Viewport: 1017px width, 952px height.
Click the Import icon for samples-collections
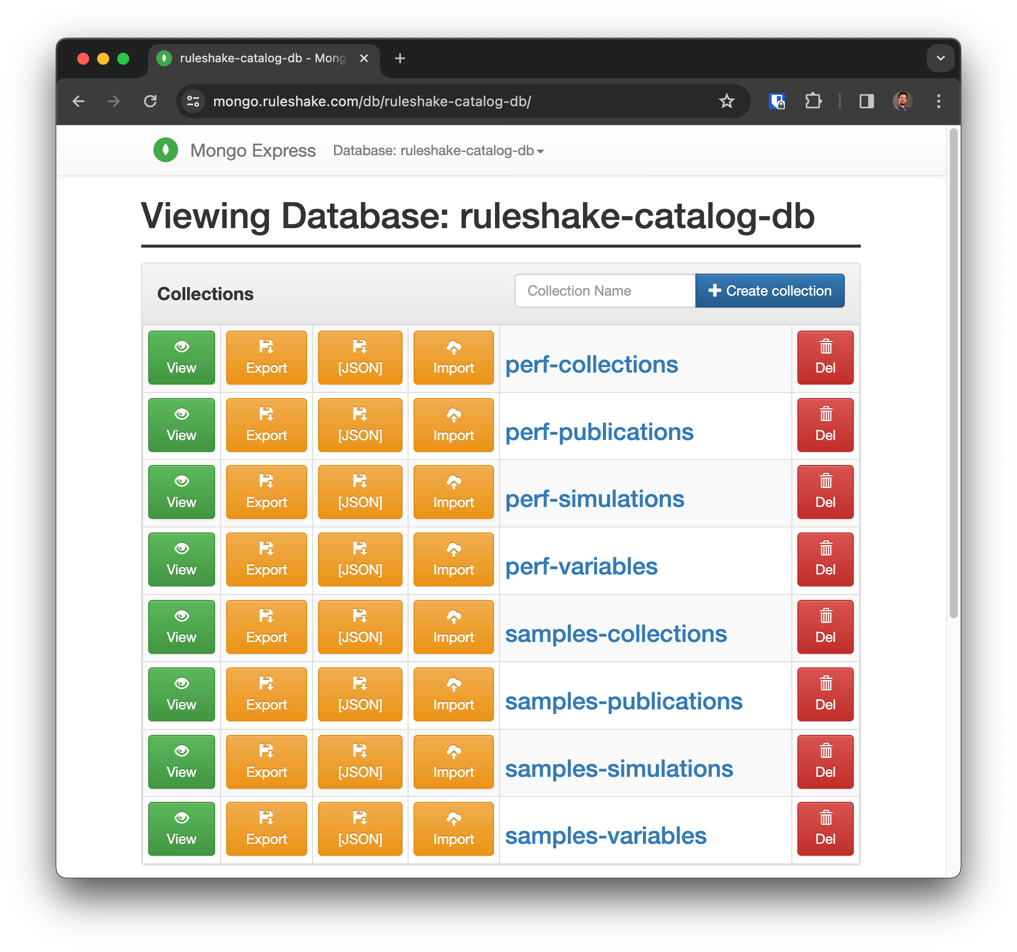[453, 619]
